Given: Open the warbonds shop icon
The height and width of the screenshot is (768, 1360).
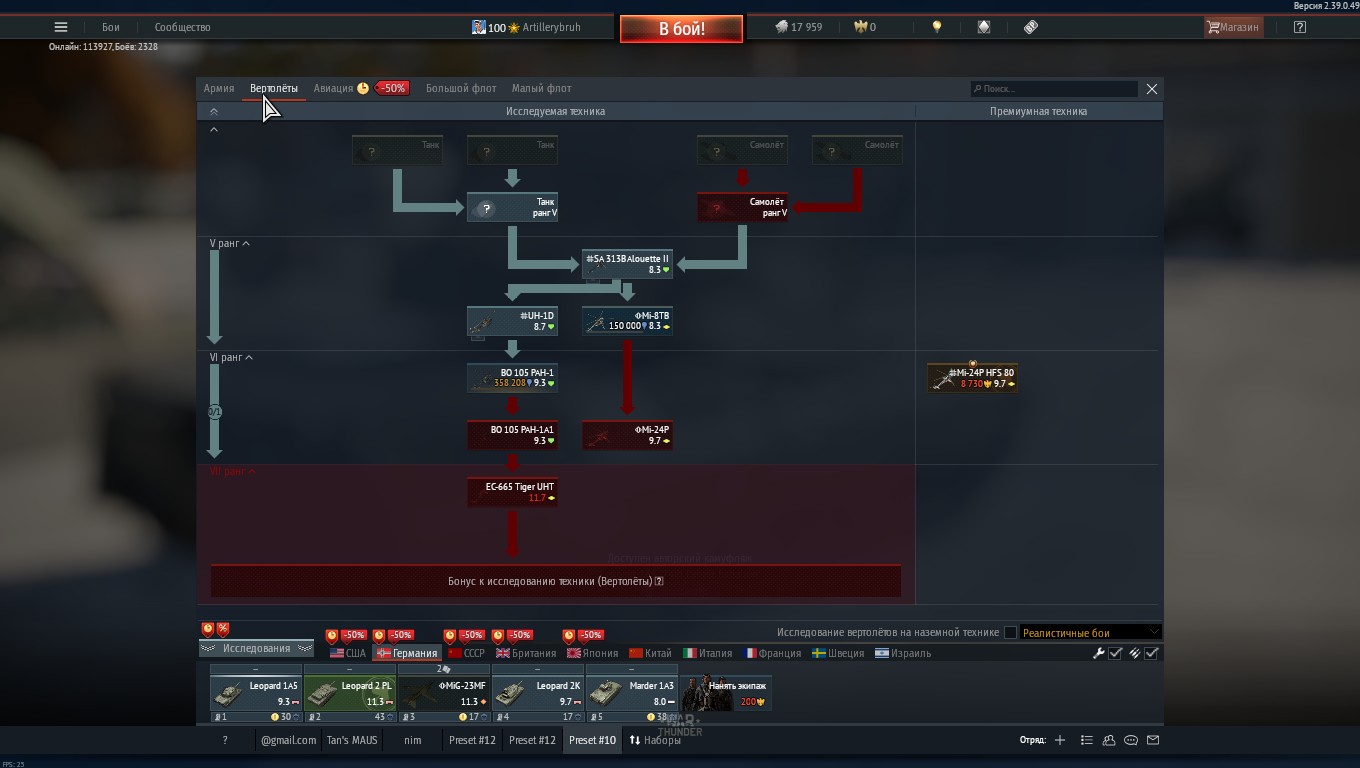Looking at the screenshot, I should pos(984,27).
